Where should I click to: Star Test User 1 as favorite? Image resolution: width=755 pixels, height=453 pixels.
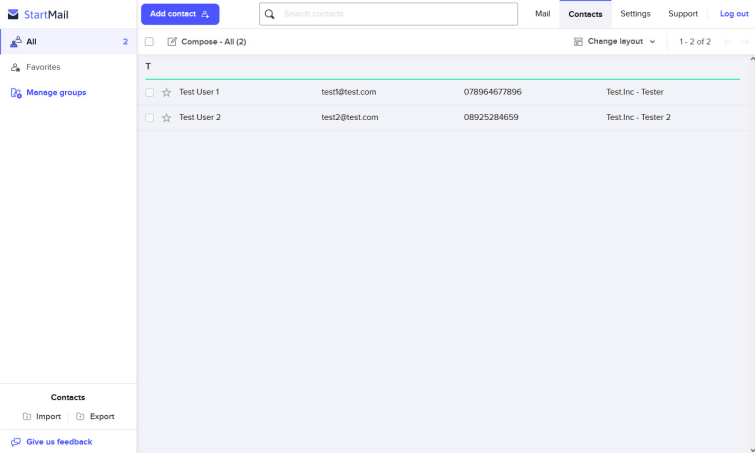167,92
